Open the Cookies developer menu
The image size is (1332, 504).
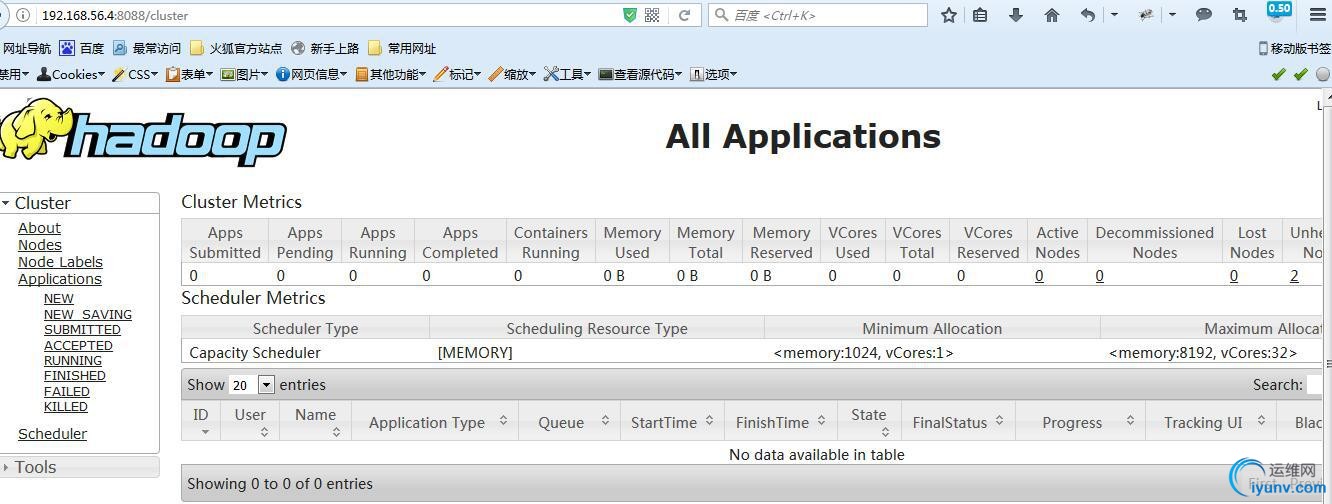[x=70, y=74]
